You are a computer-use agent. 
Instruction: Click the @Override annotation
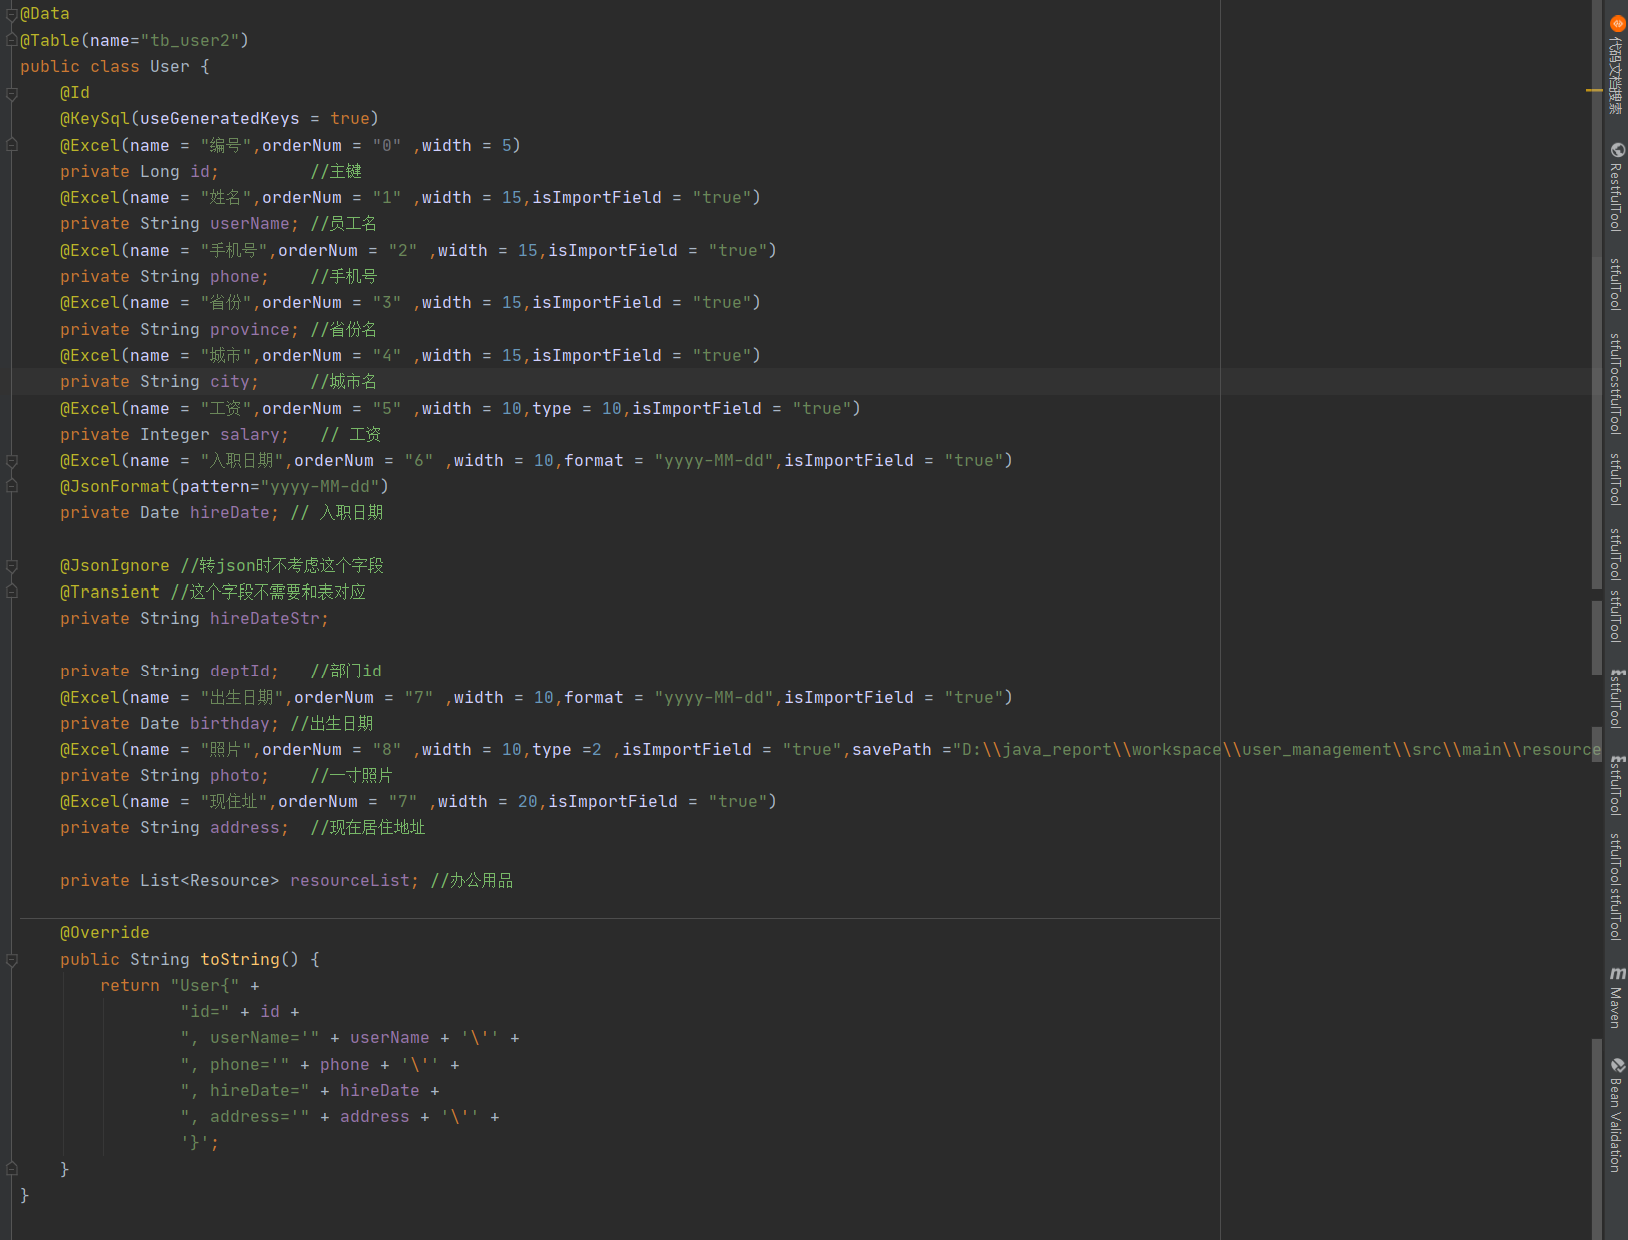[x=105, y=933]
